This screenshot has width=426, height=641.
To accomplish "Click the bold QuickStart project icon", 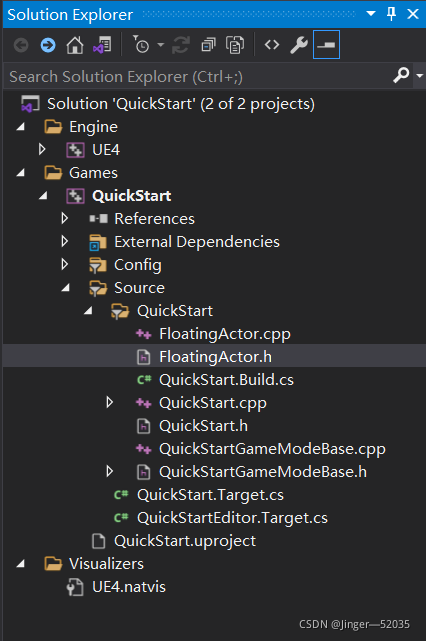I will coord(76,196).
